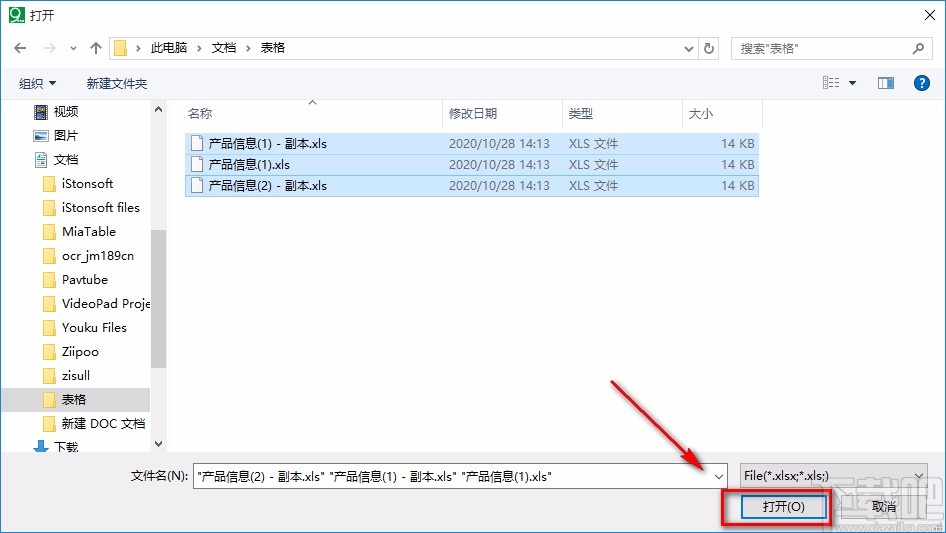The width and height of the screenshot is (946, 533).
Task: Open the iStonsoft files folder
Action: pyautogui.click(x=100, y=208)
